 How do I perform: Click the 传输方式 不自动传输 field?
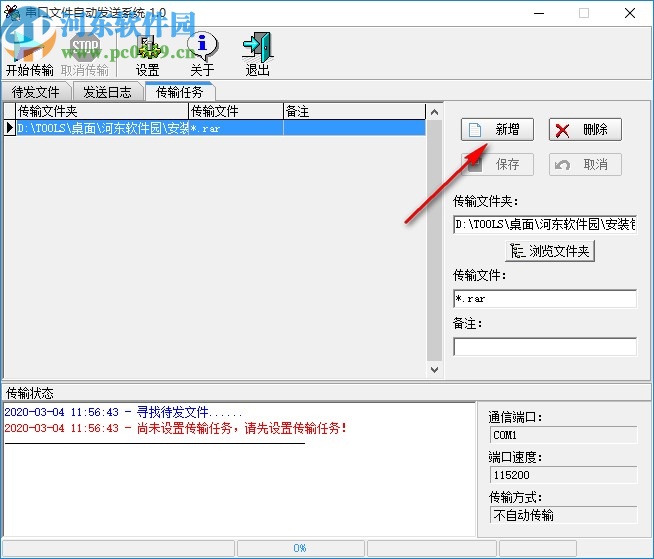tap(563, 515)
